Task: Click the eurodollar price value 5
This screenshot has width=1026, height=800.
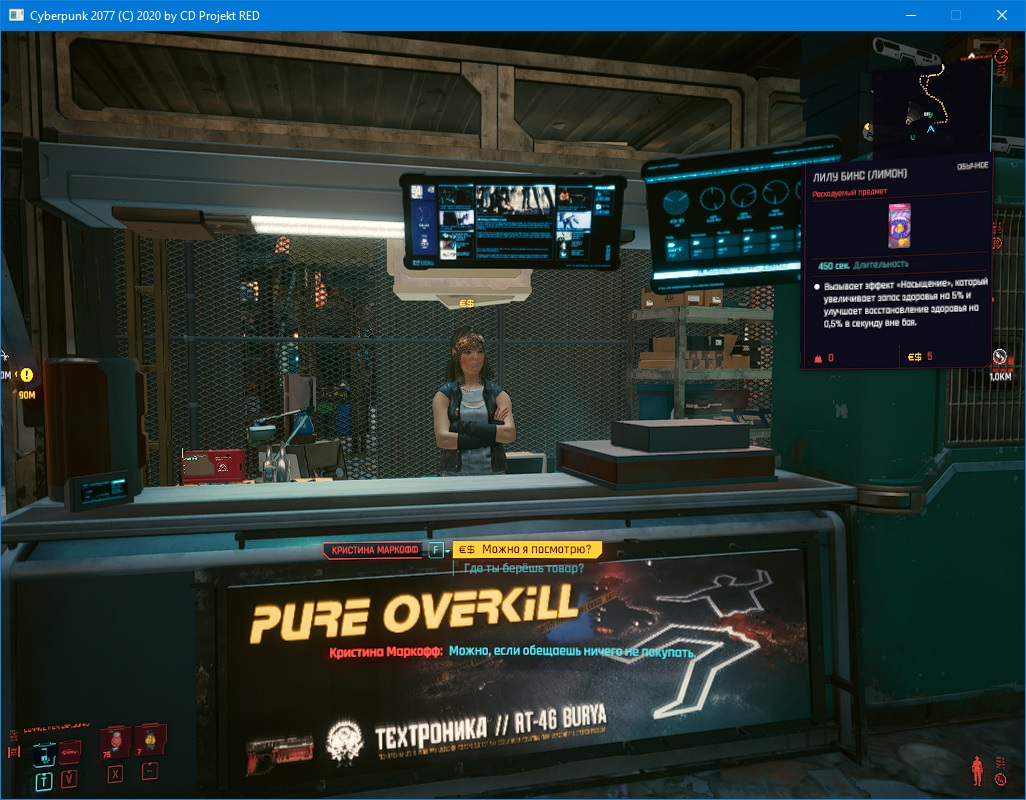Action: coord(930,357)
